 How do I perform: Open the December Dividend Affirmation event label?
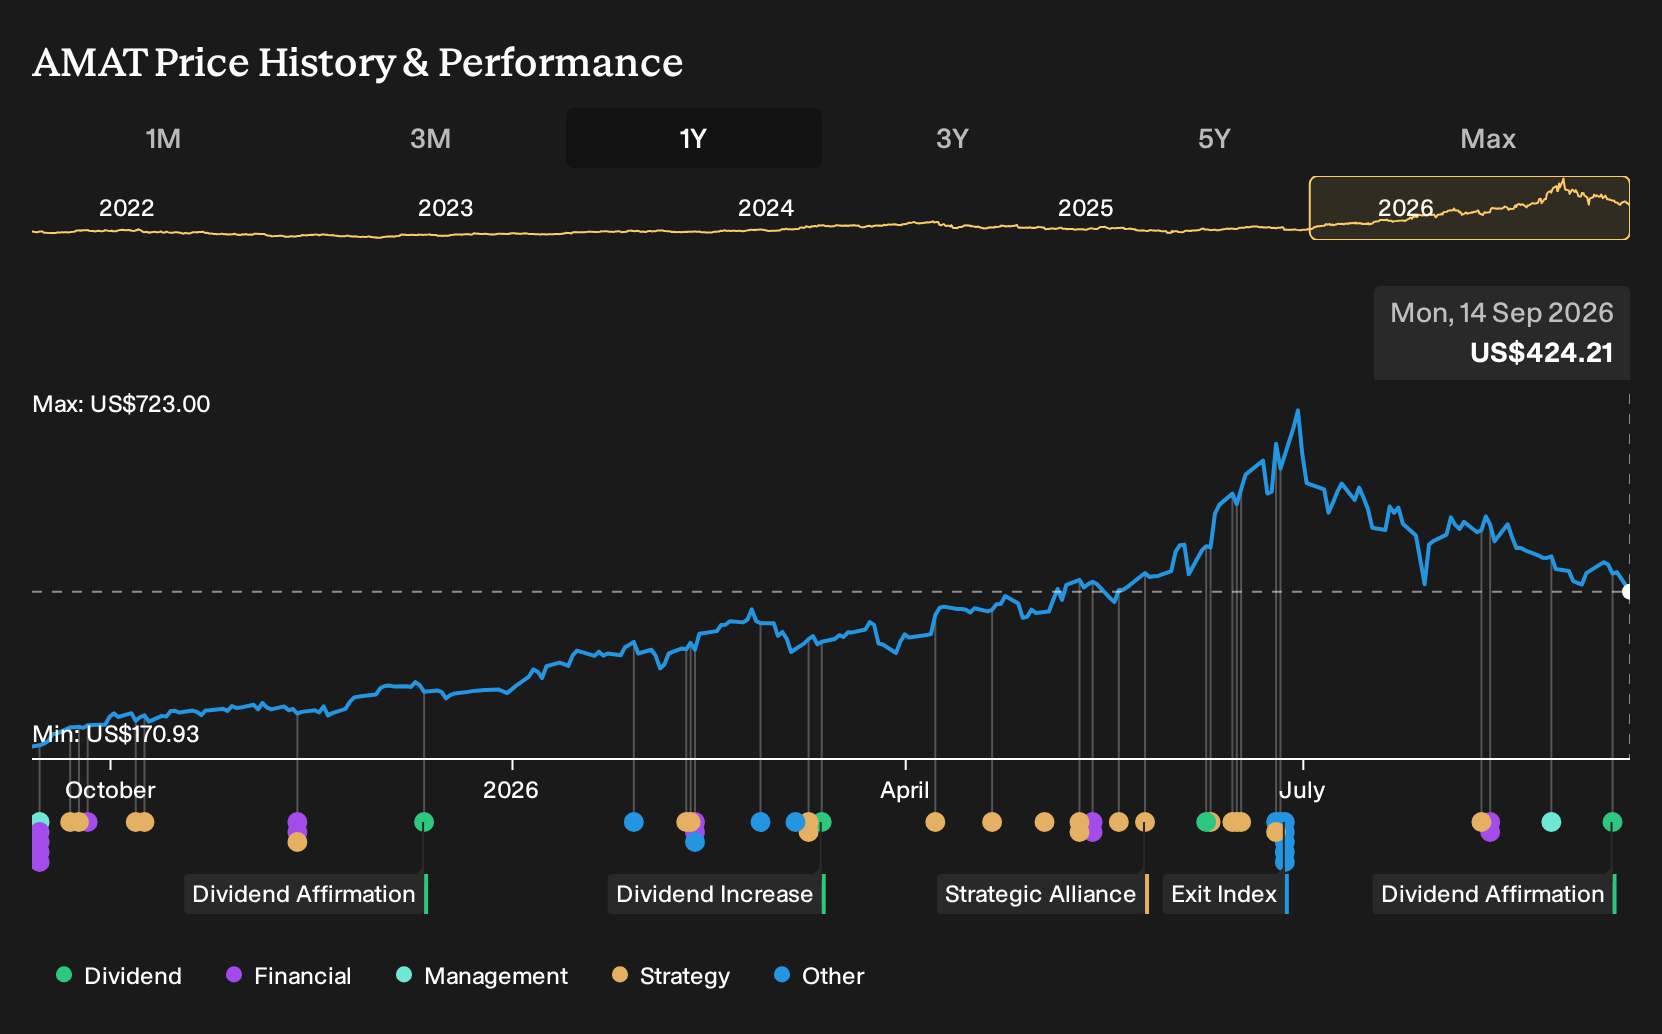click(305, 894)
